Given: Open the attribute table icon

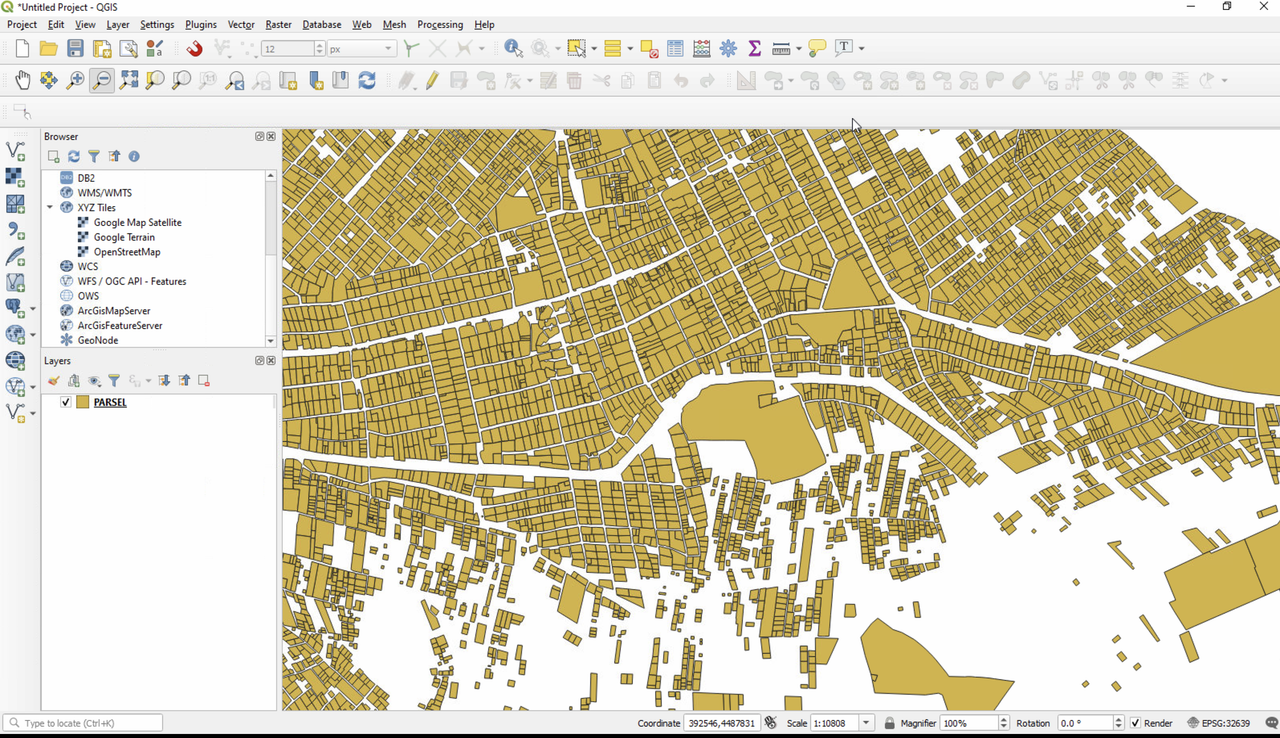Looking at the screenshot, I should (x=675, y=48).
